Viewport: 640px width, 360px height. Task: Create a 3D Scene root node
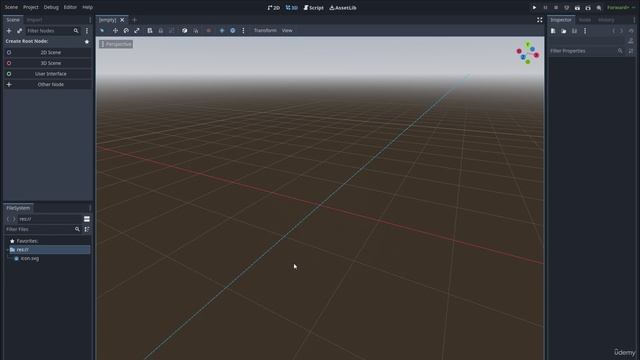[x=48, y=63]
